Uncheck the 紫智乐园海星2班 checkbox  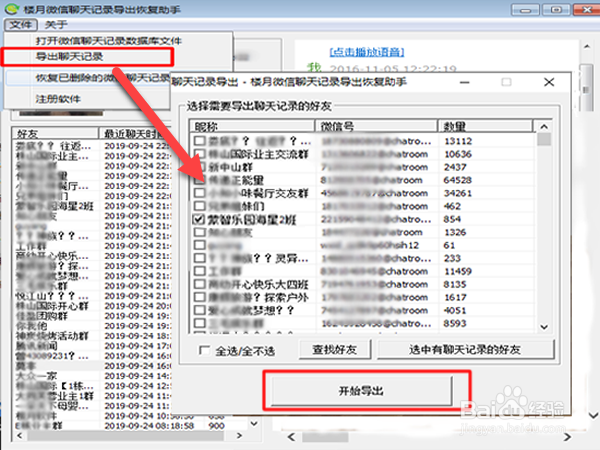tap(199, 219)
